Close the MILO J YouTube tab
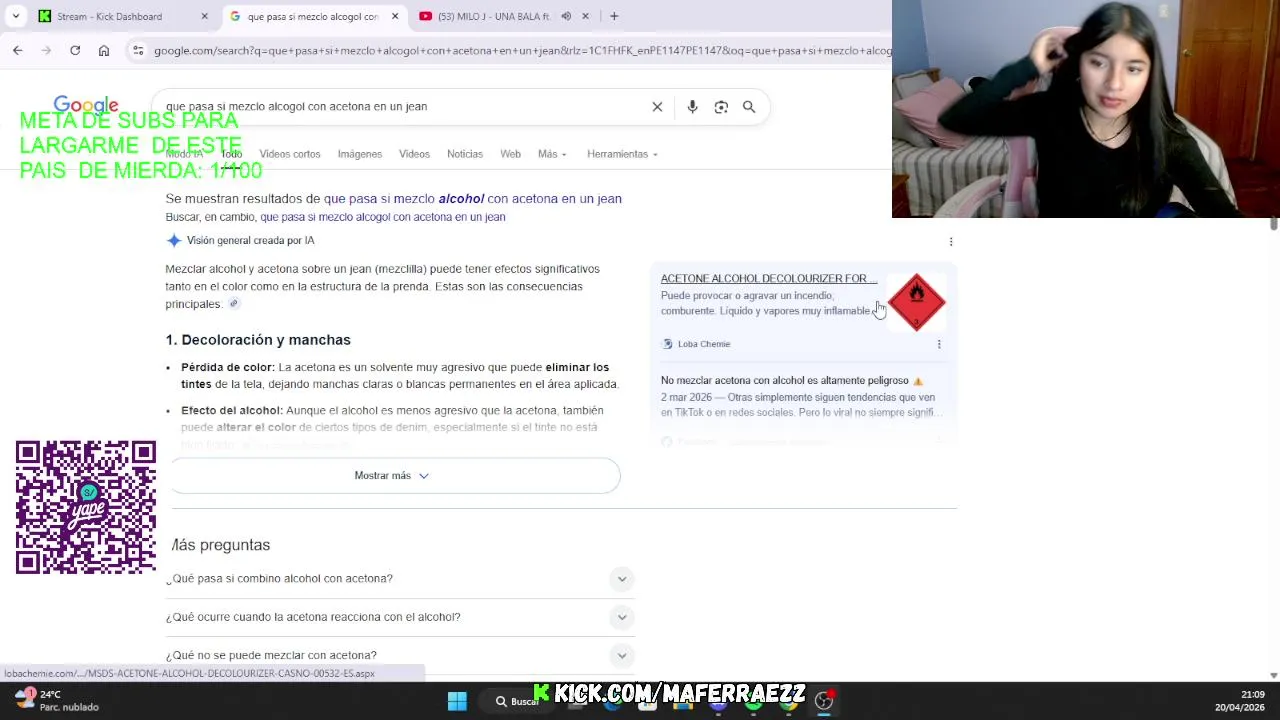 pos(586,16)
